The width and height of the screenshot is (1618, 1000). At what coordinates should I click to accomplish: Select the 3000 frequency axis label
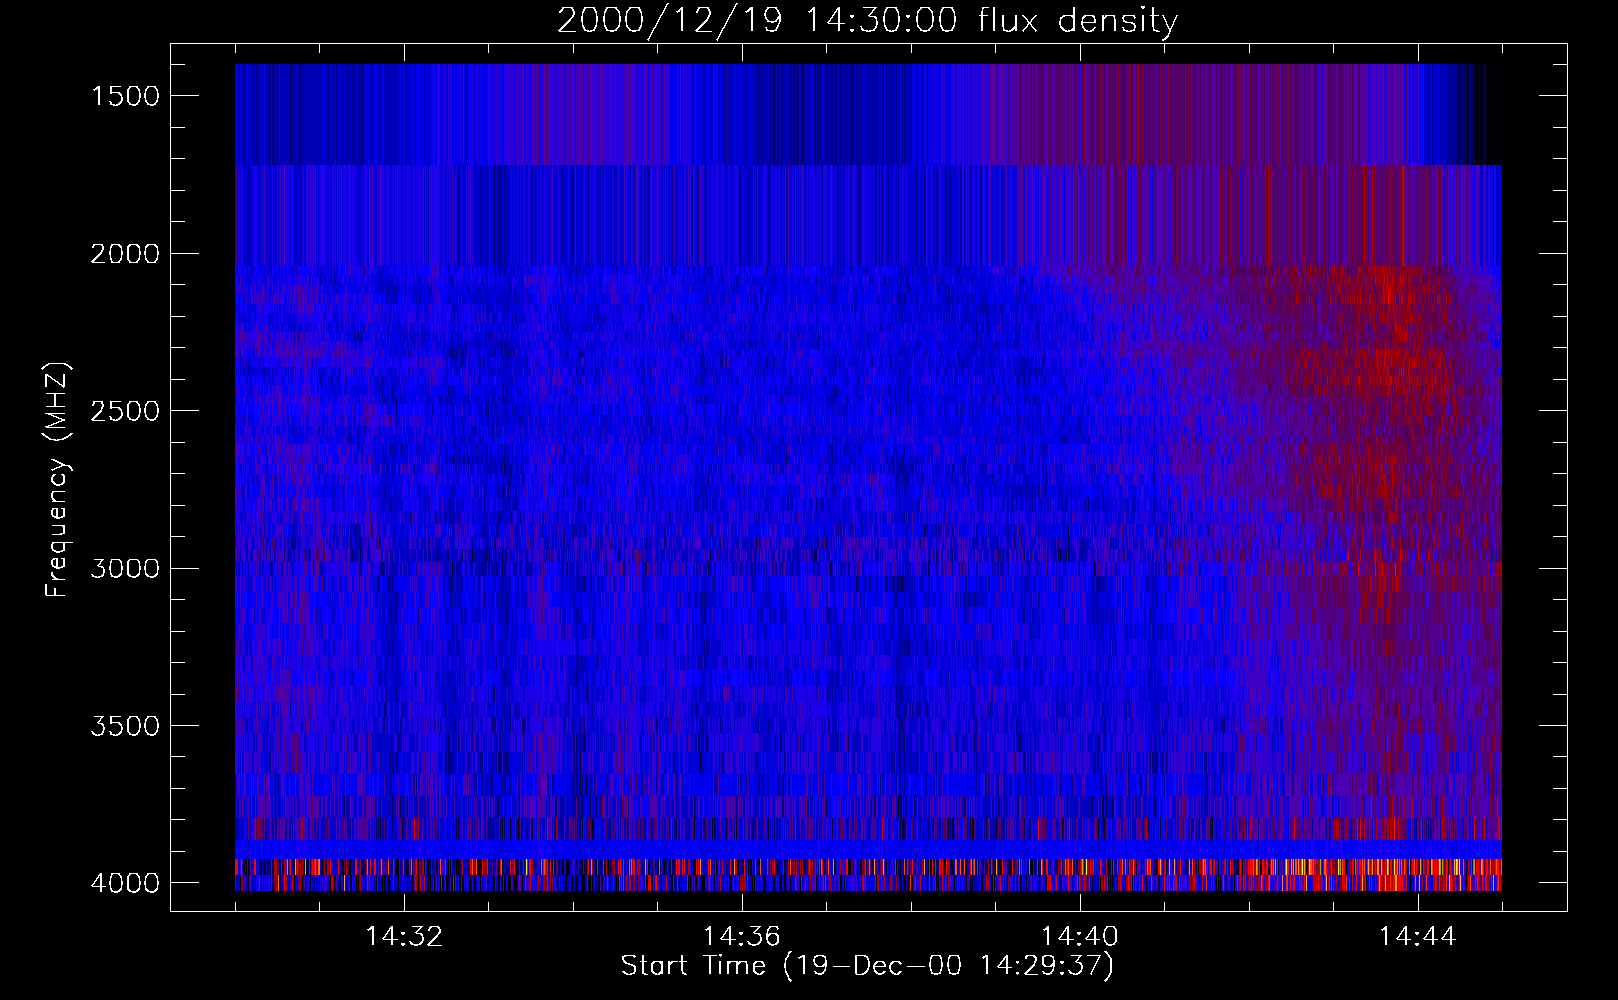(125, 569)
